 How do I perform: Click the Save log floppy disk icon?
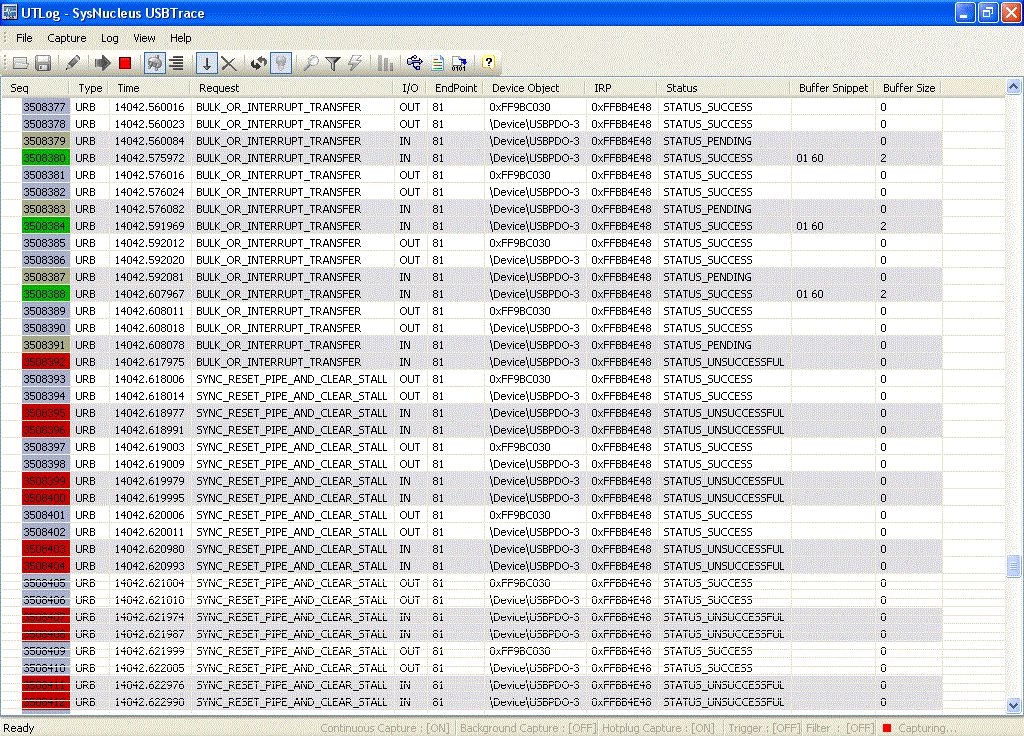point(43,63)
